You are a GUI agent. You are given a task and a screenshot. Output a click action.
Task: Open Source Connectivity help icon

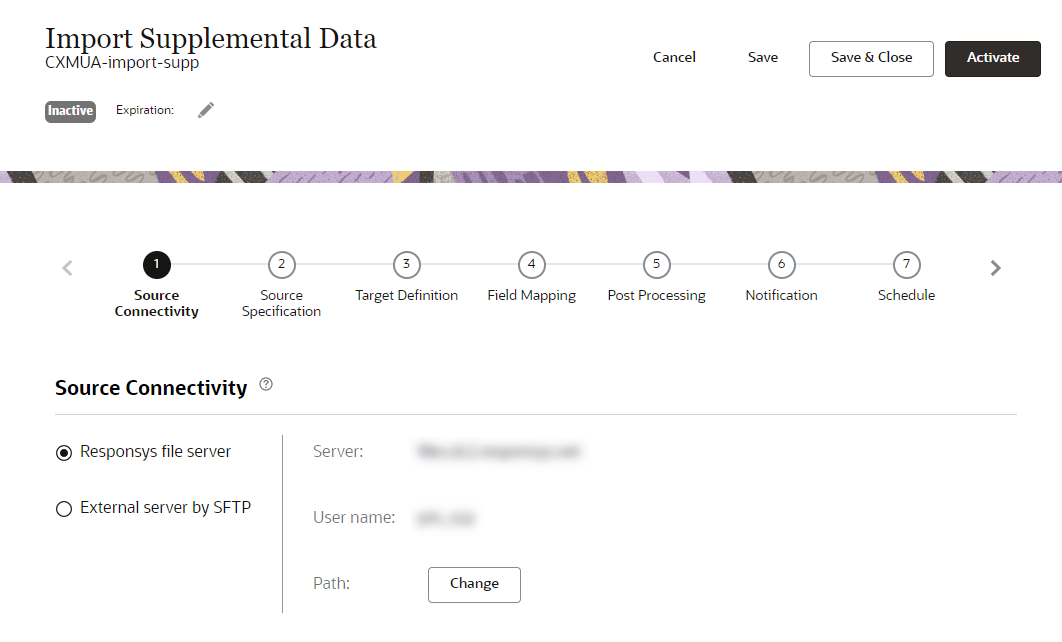coord(266,384)
